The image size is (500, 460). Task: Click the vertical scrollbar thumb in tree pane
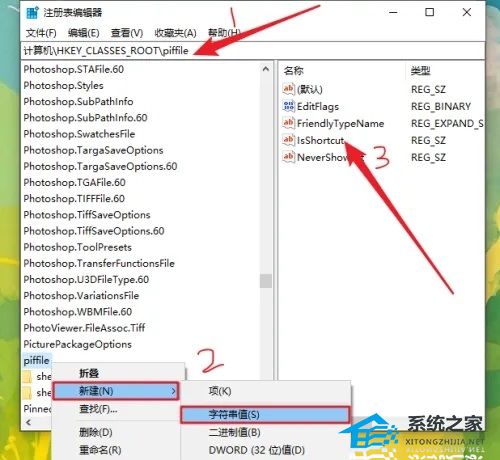(x=266, y=281)
